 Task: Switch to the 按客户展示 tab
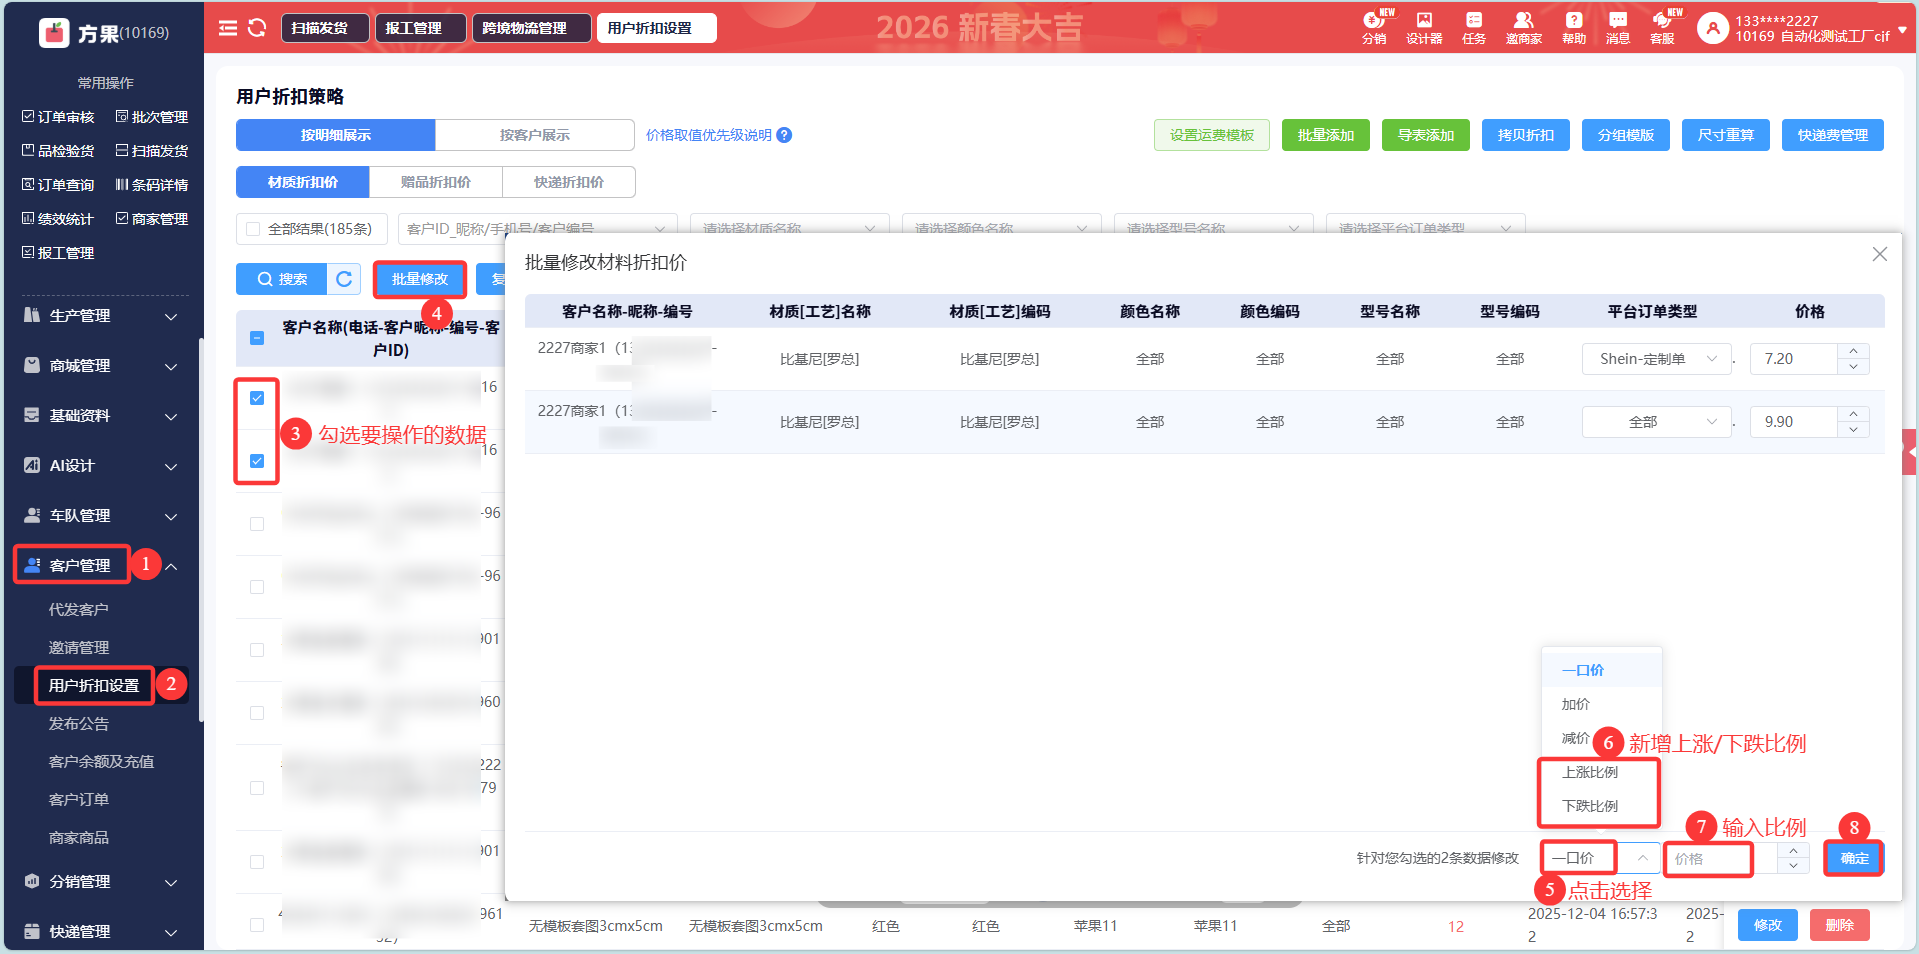pyautogui.click(x=534, y=135)
